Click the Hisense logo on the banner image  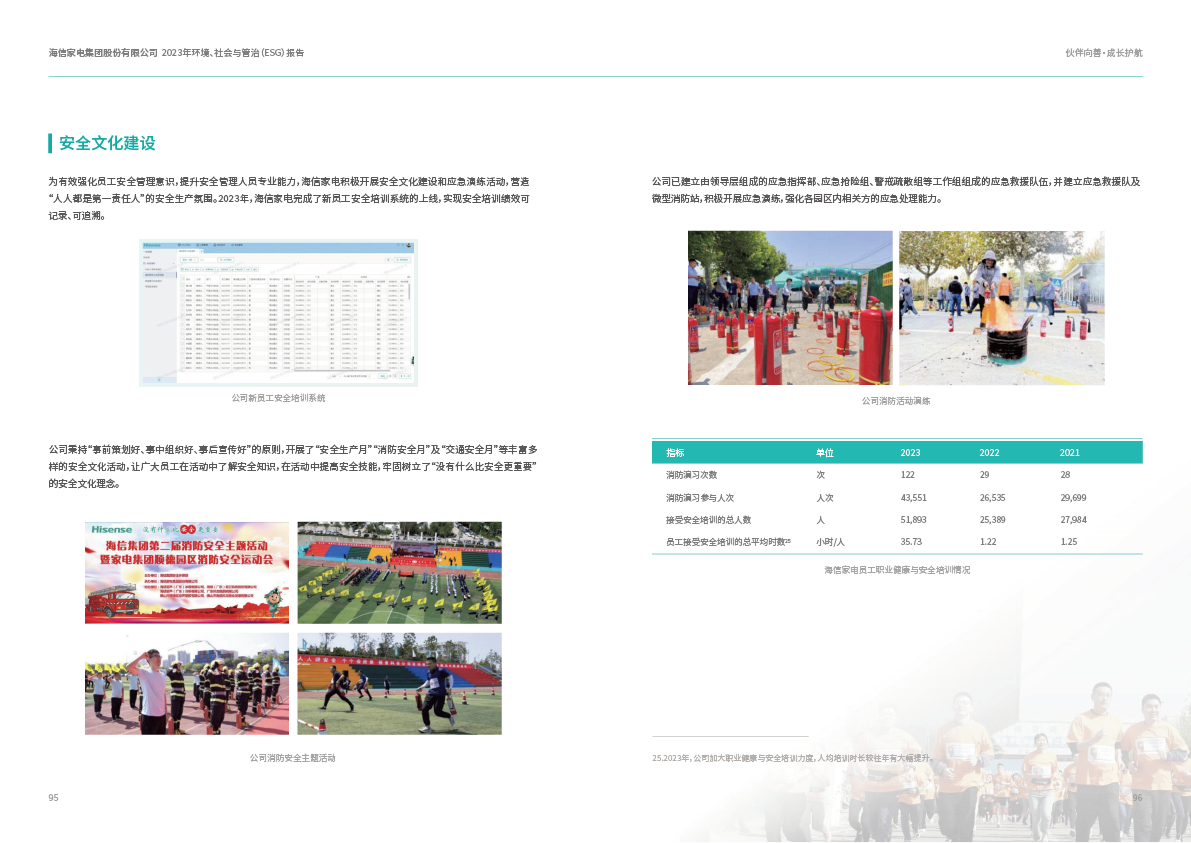(111, 529)
